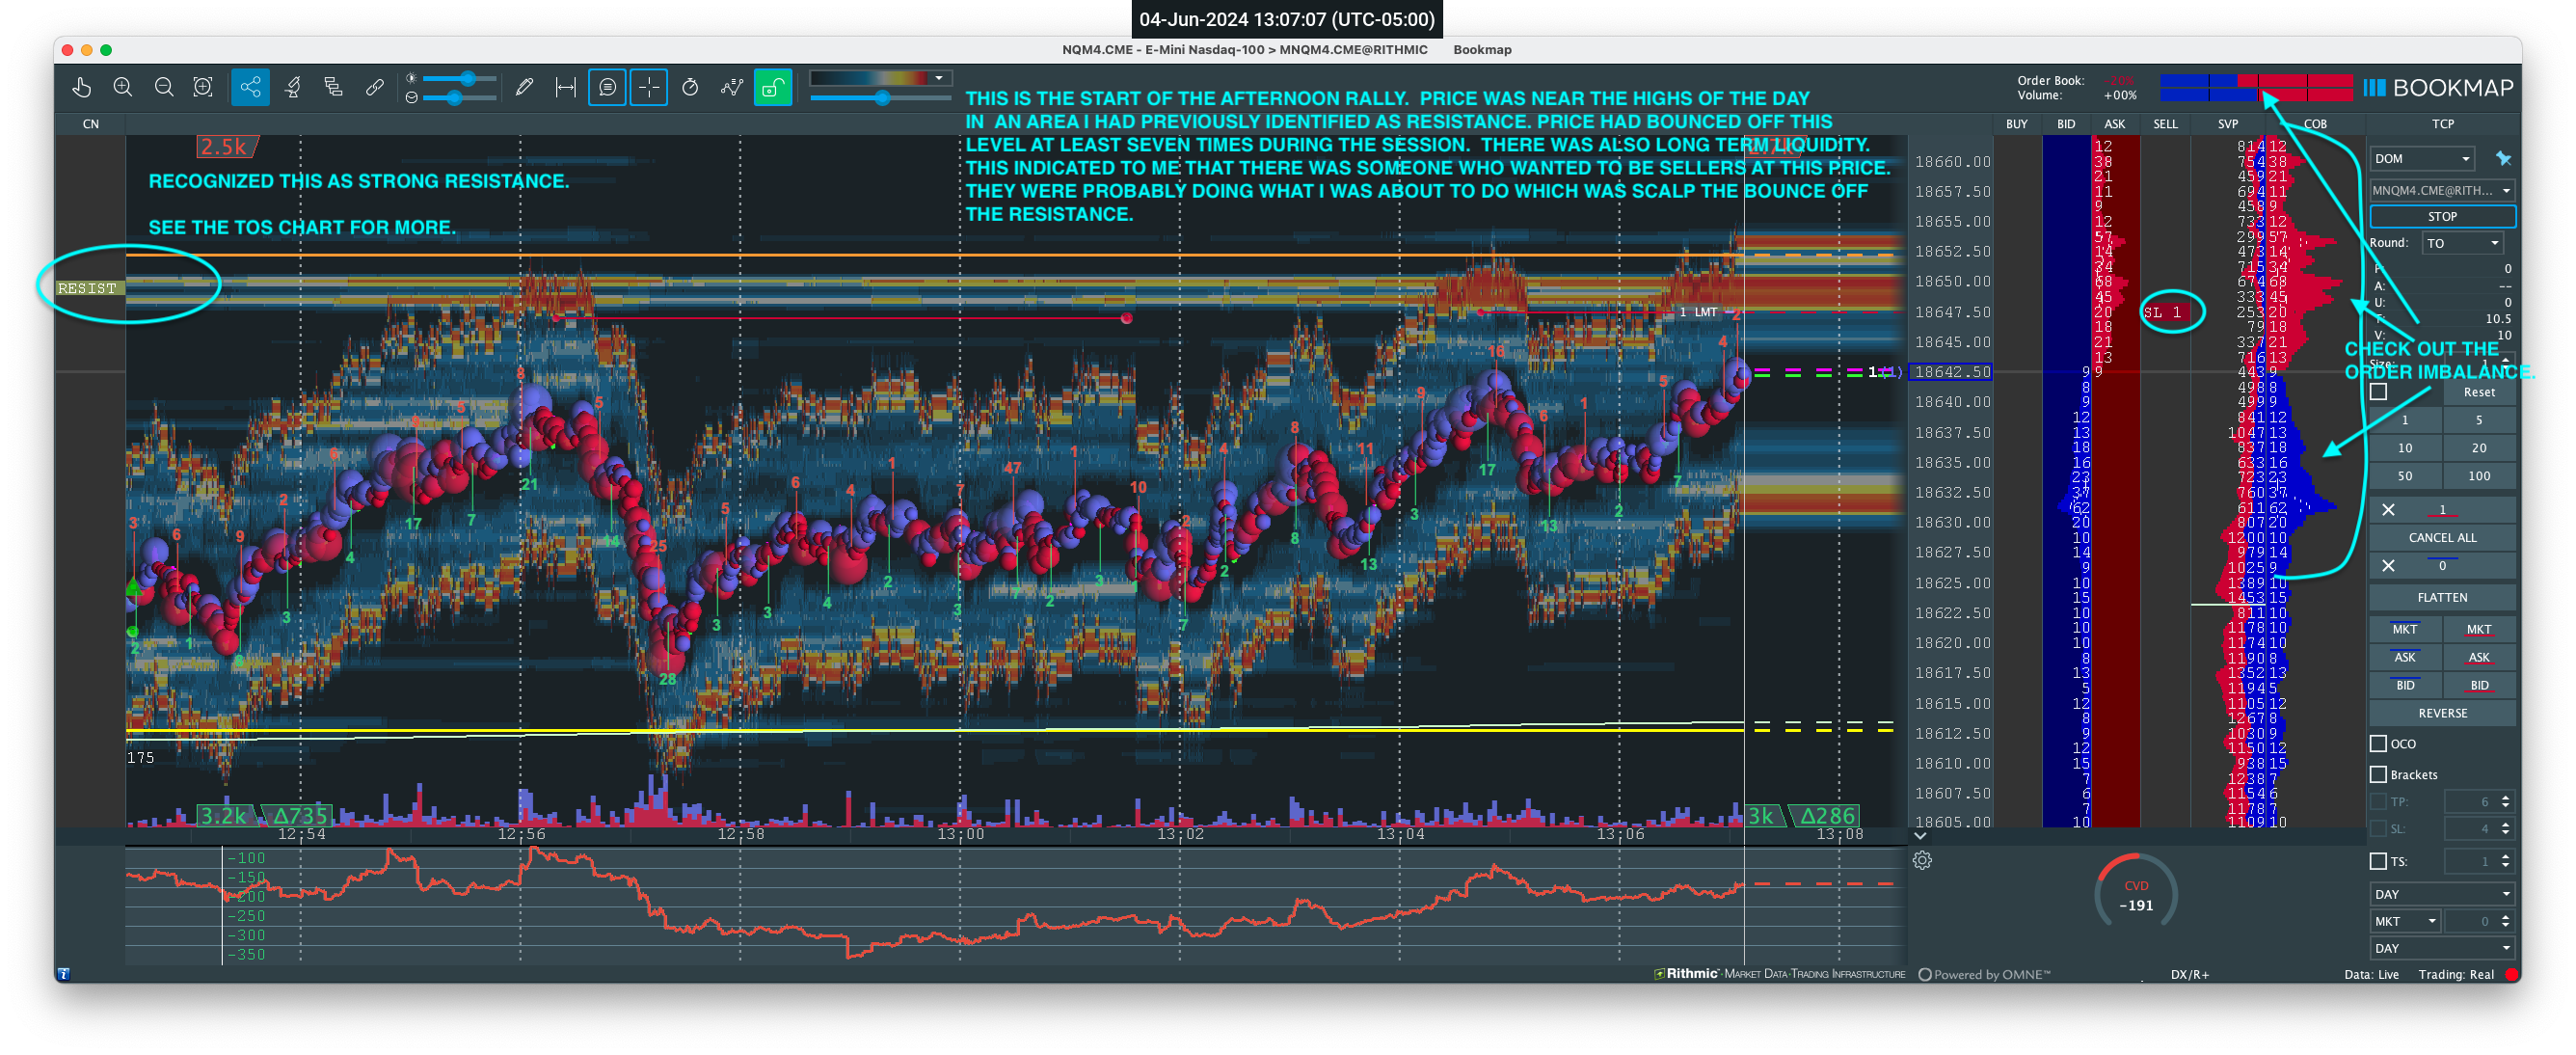Select the pencil drawing tool
The image size is (2576, 1055).
524,88
